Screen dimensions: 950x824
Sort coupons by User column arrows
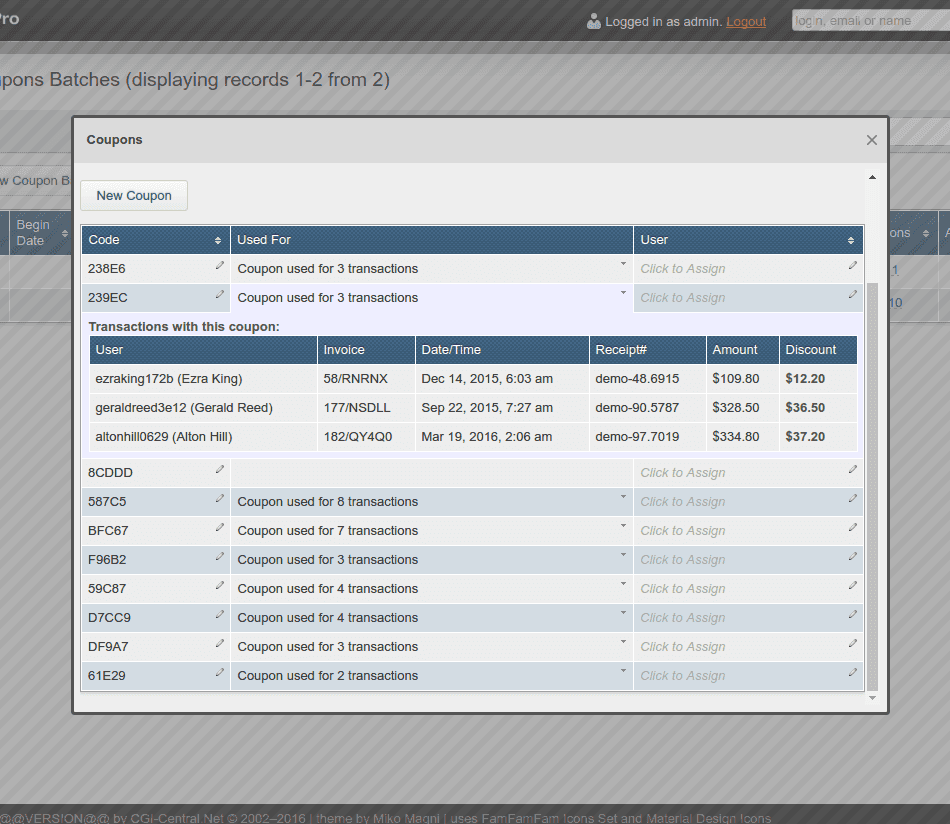(x=851, y=241)
